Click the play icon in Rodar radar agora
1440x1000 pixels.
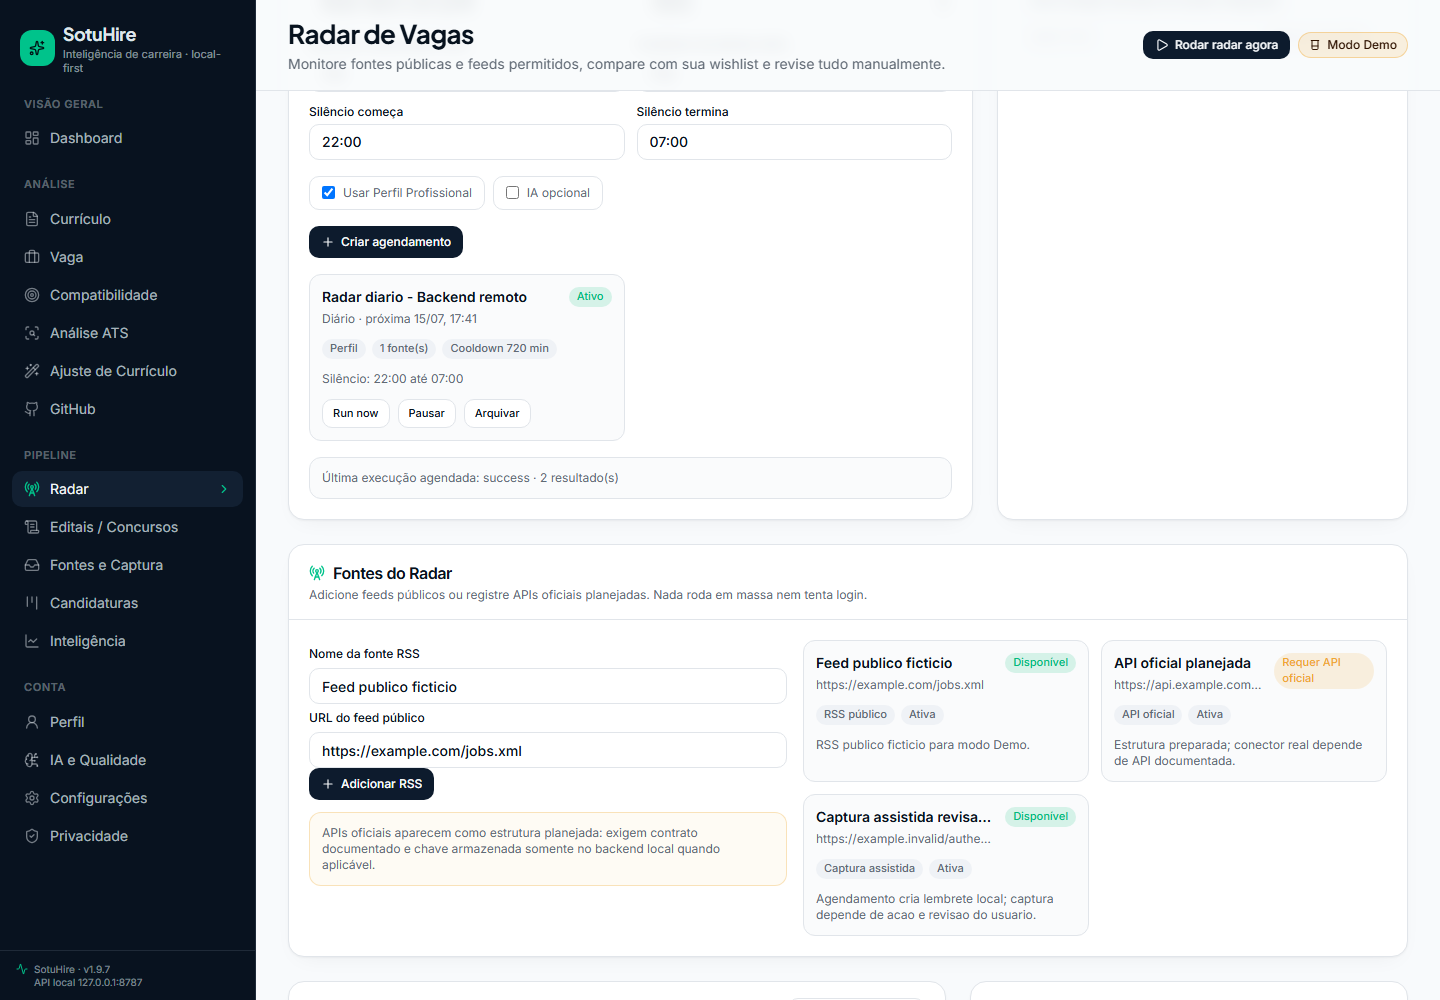1162,45
